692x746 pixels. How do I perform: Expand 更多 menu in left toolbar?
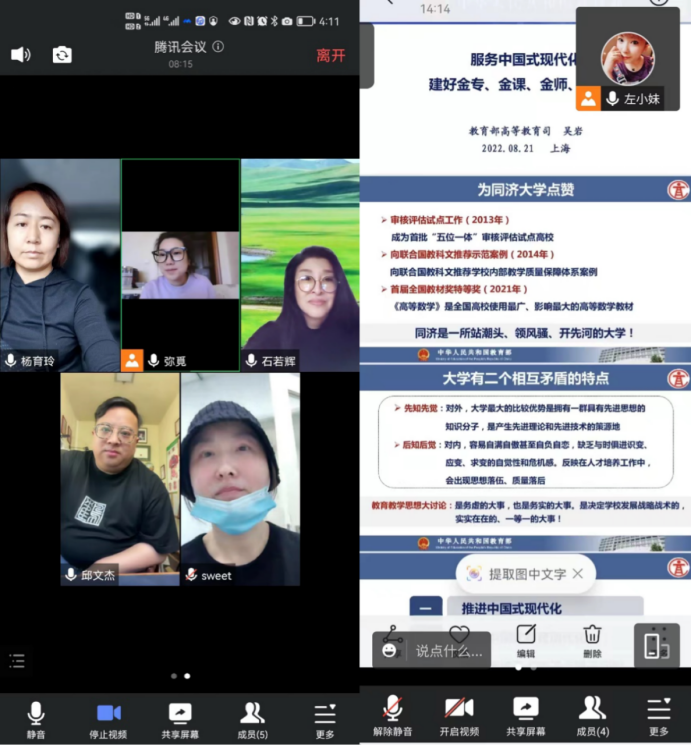[x=324, y=719]
